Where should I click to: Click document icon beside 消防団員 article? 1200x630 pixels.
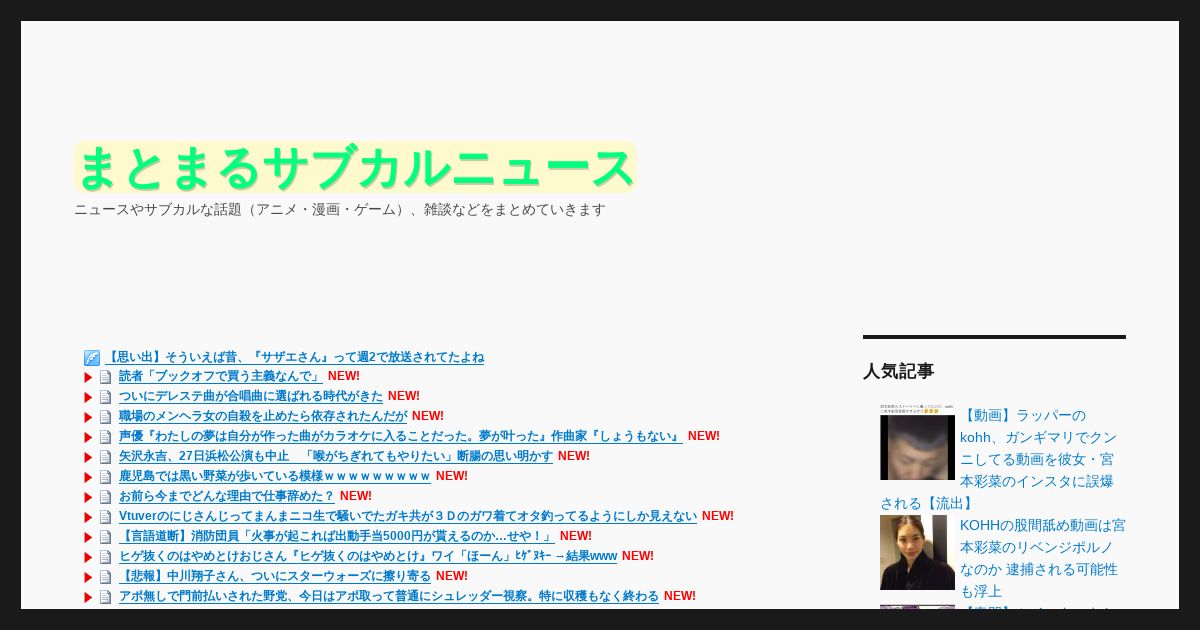(x=105, y=537)
